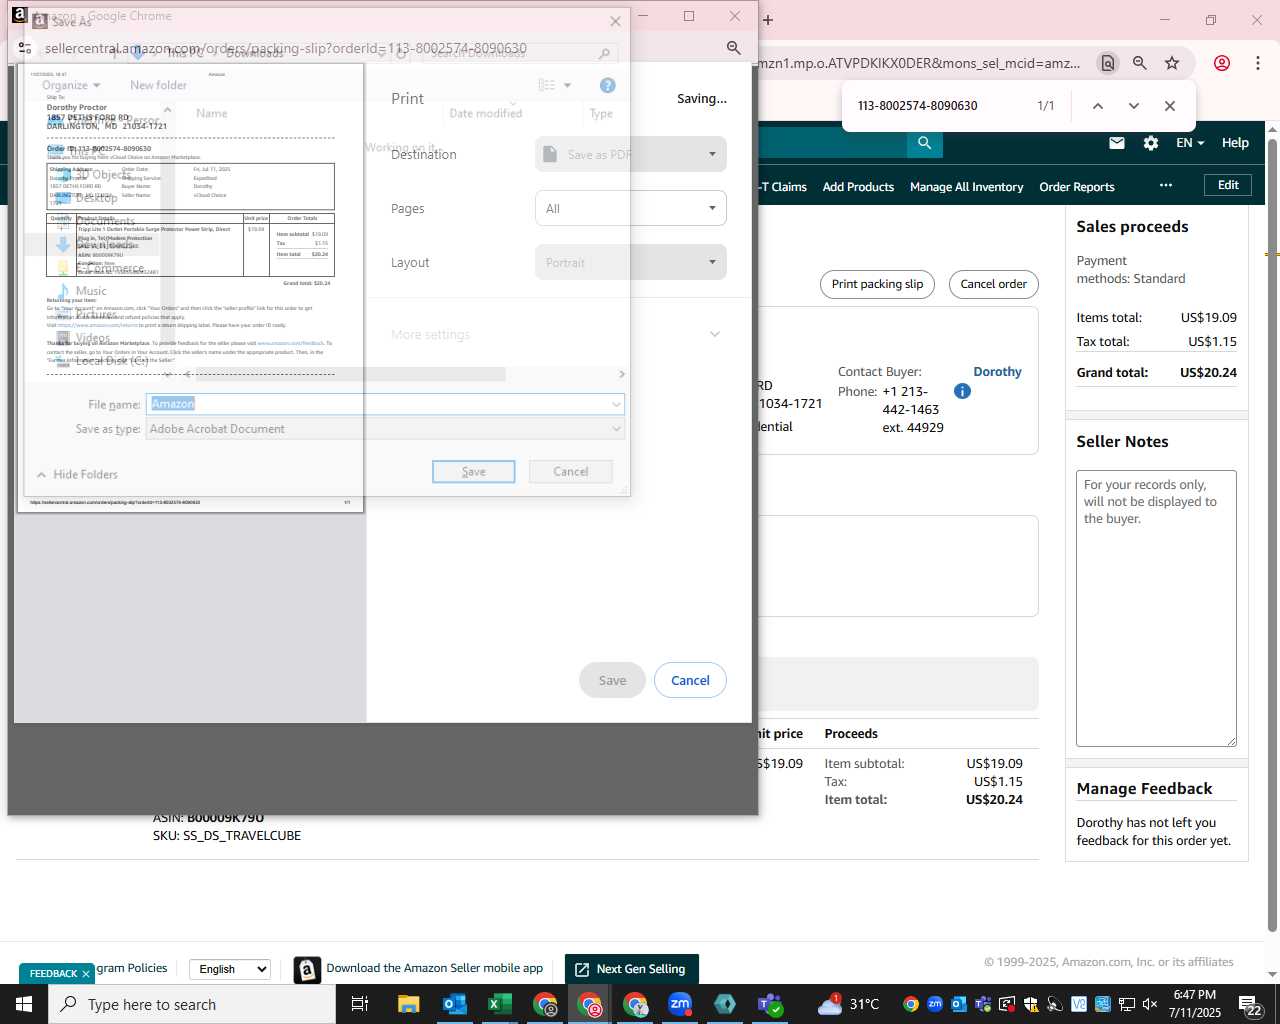Open Excel from the taskbar
Screen dimensions: 1280x1024
(499, 1004)
